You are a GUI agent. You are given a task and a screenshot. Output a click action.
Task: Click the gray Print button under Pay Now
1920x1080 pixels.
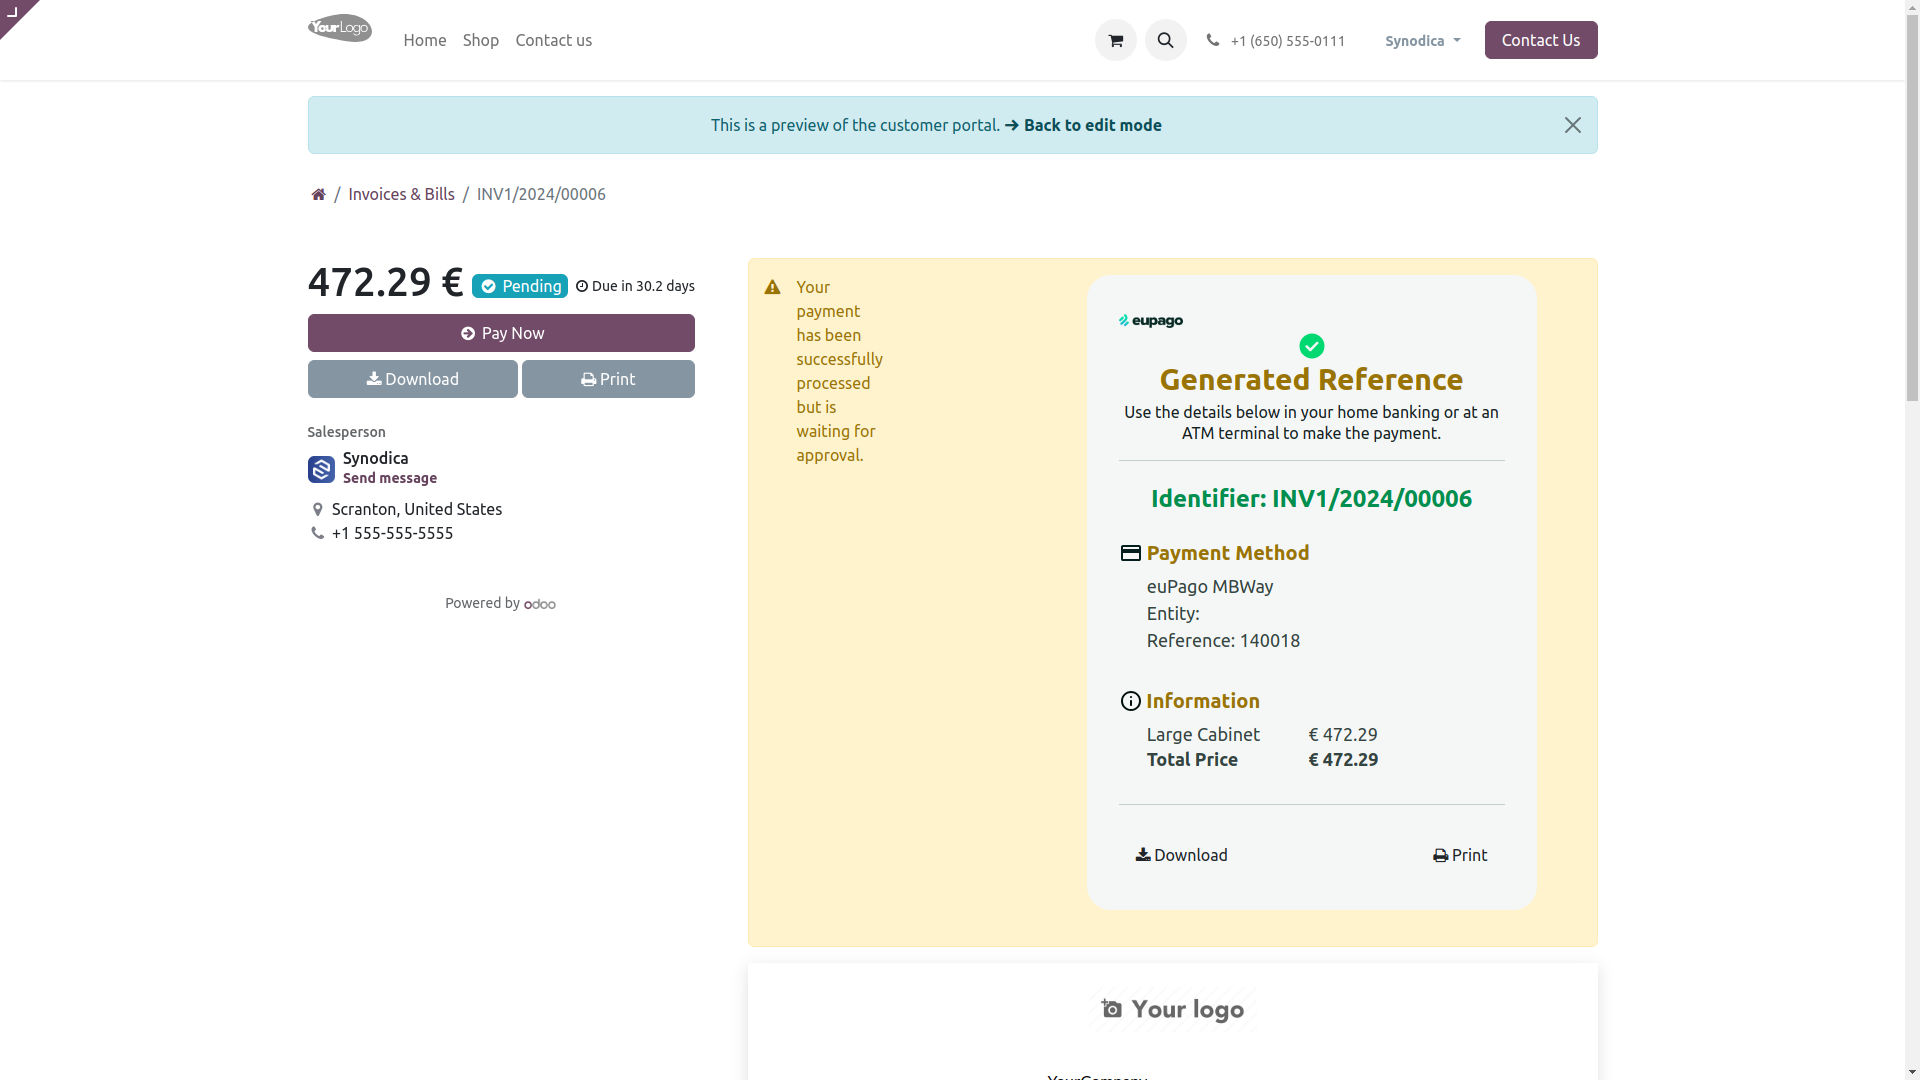click(608, 379)
